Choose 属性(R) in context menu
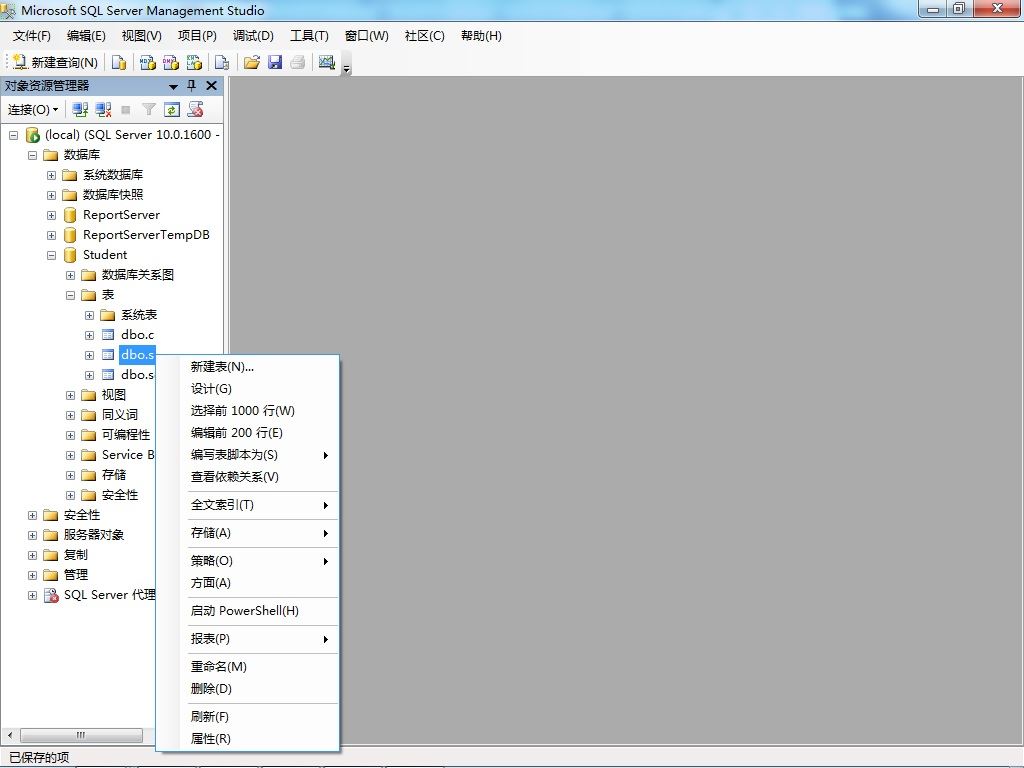This screenshot has height=768, width=1024. tap(259, 739)
